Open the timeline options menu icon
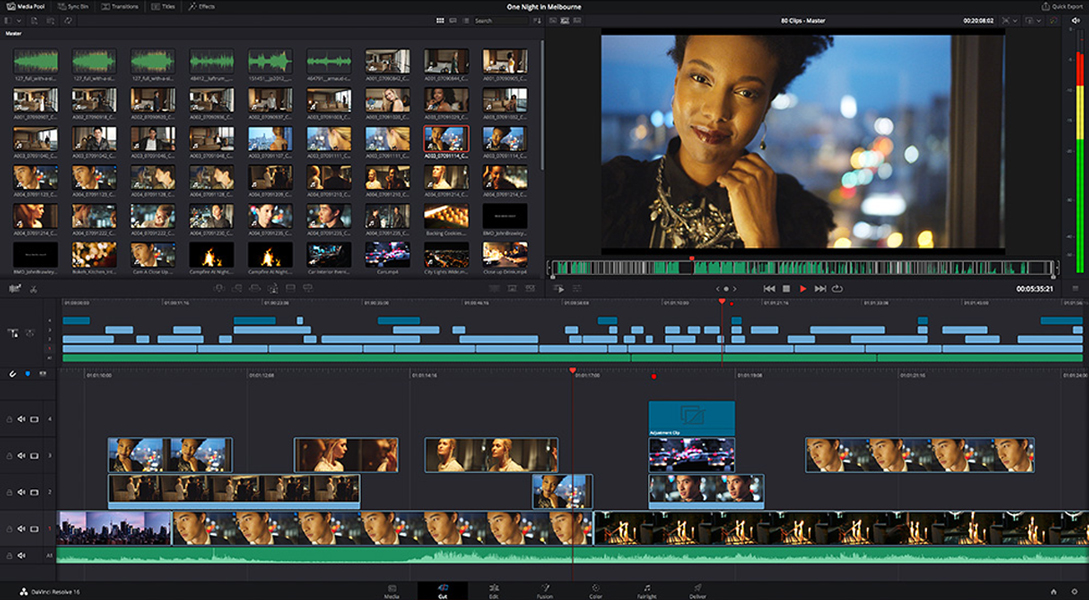The image size is (1089, 600). (x=1076, y=288)
